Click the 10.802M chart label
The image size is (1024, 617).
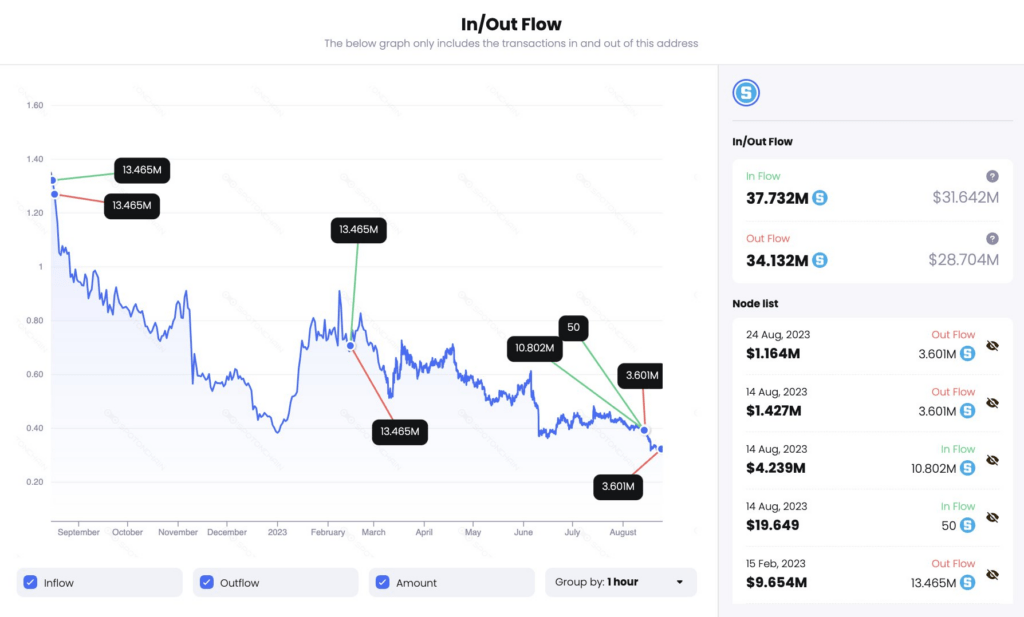pyautogui.click(x=534, y=349)
